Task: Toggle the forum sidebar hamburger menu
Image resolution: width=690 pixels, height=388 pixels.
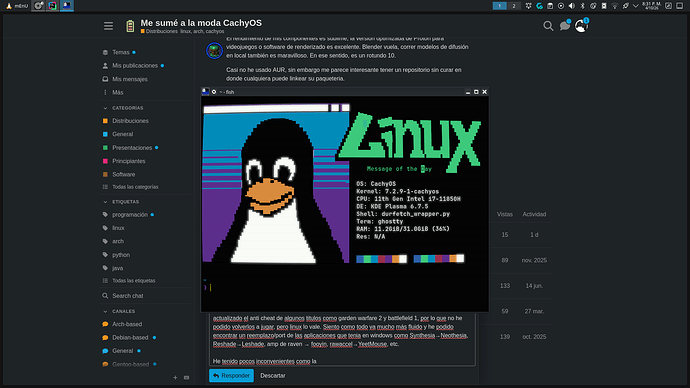Action: pos(108,26)
